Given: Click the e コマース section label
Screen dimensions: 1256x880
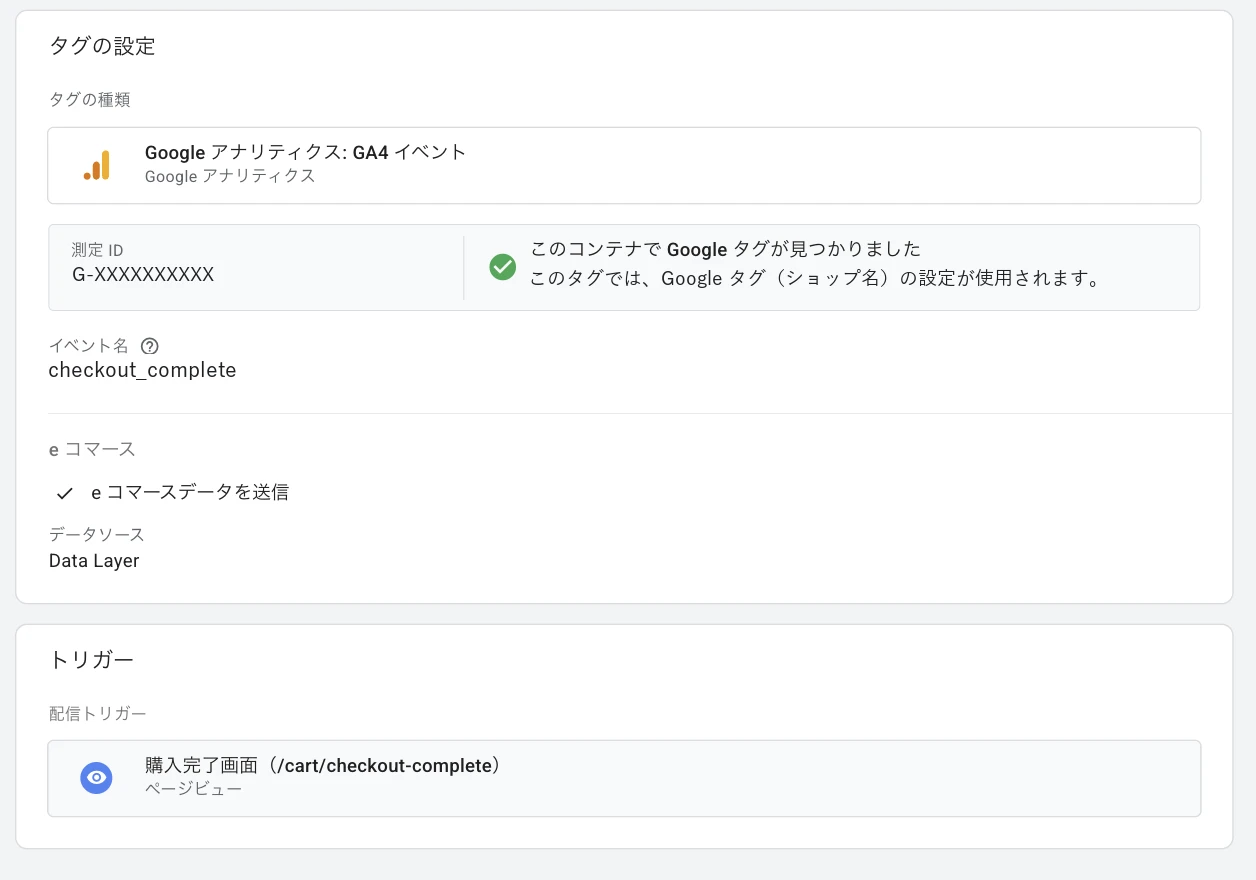Looking at the screenshot, I should click(92, 450).
